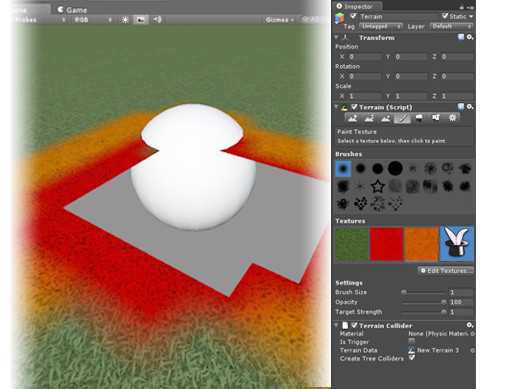
Task: Adjust the Brush Size slider
Action: (423, 292)
